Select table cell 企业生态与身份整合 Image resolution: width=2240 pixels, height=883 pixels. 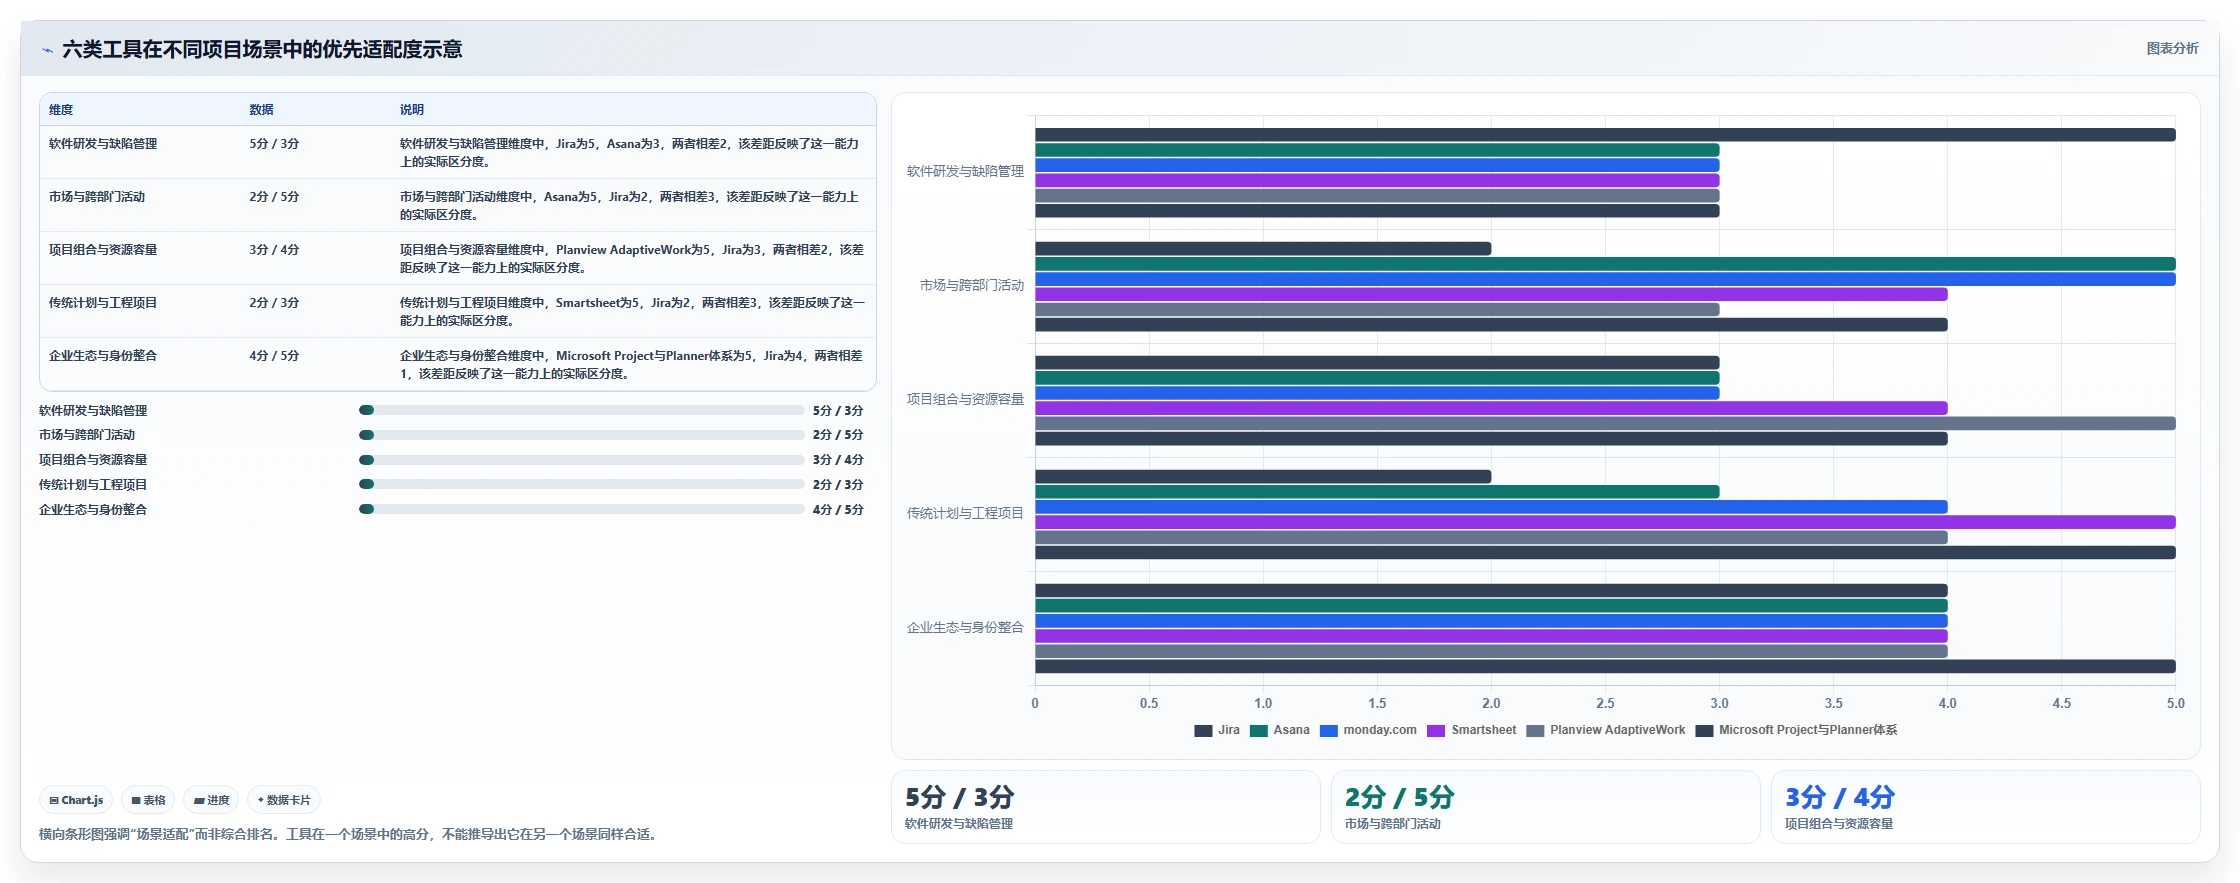click(x=103, y=356)
